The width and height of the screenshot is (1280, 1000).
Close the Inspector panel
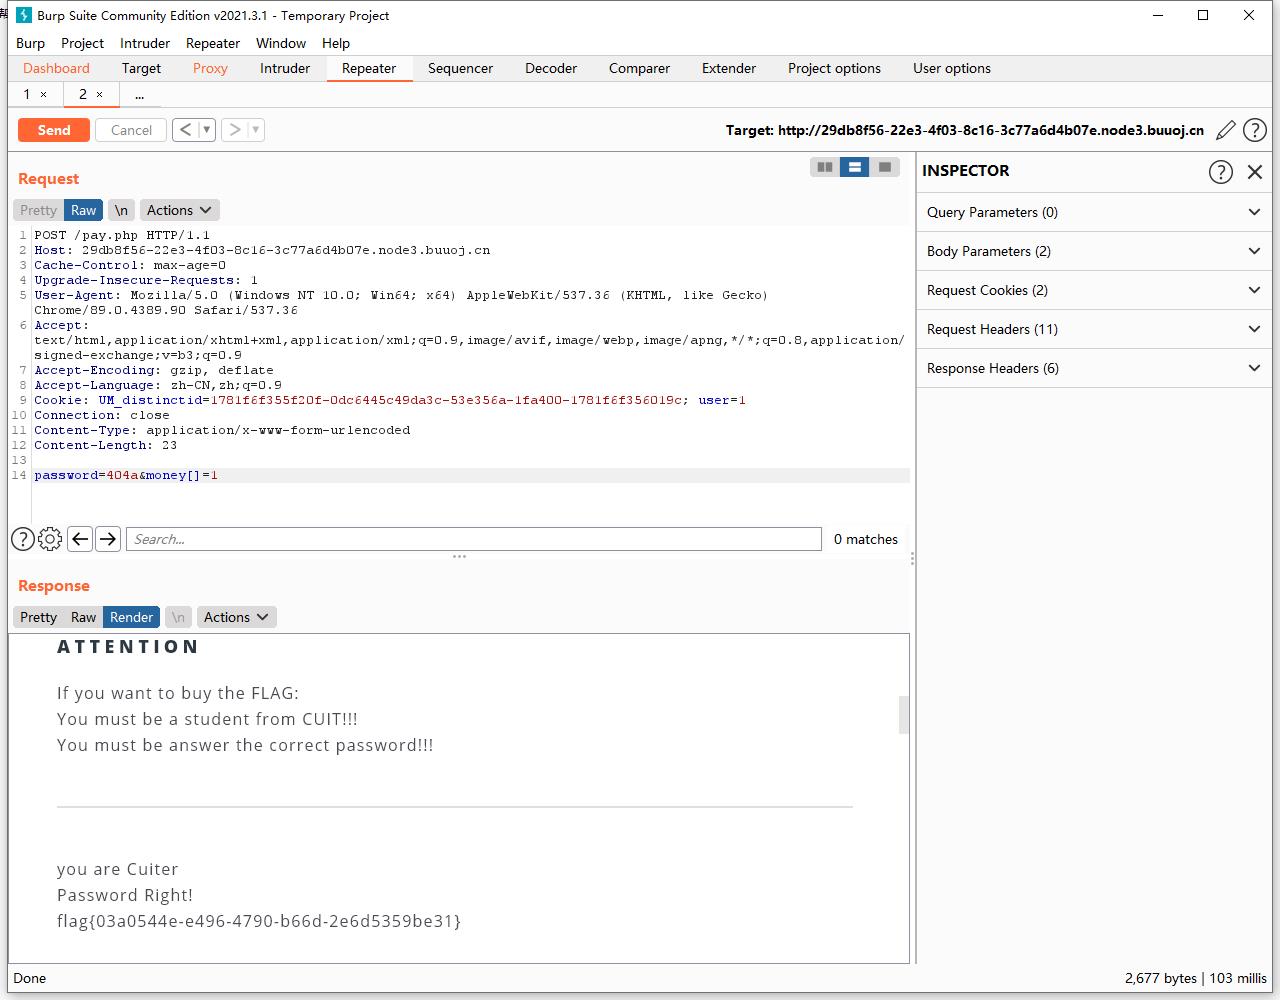point(1255,171)
